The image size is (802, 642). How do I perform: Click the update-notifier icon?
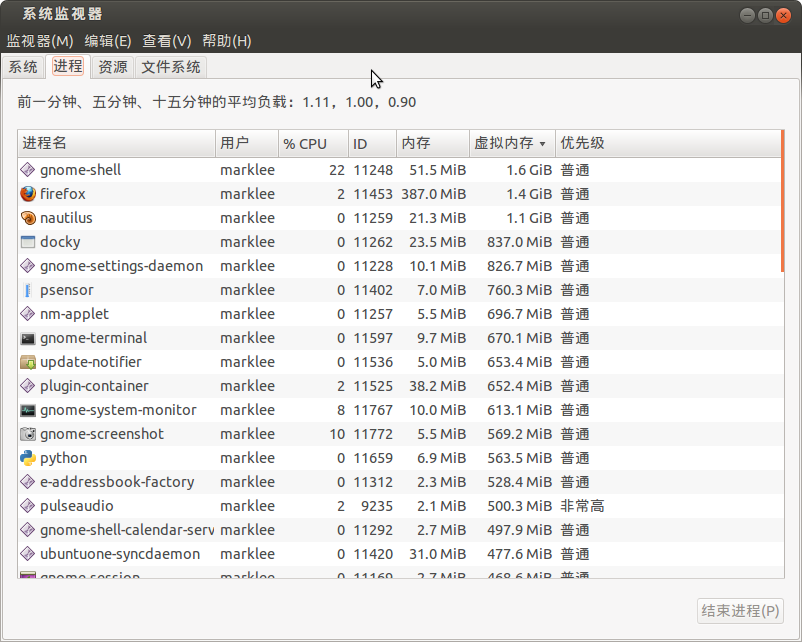[28, 362]
